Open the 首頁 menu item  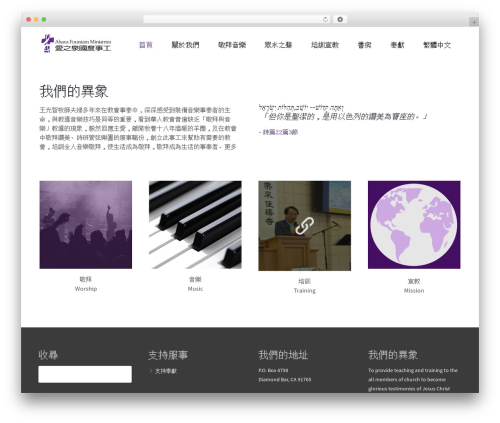(x=146, y=45)
